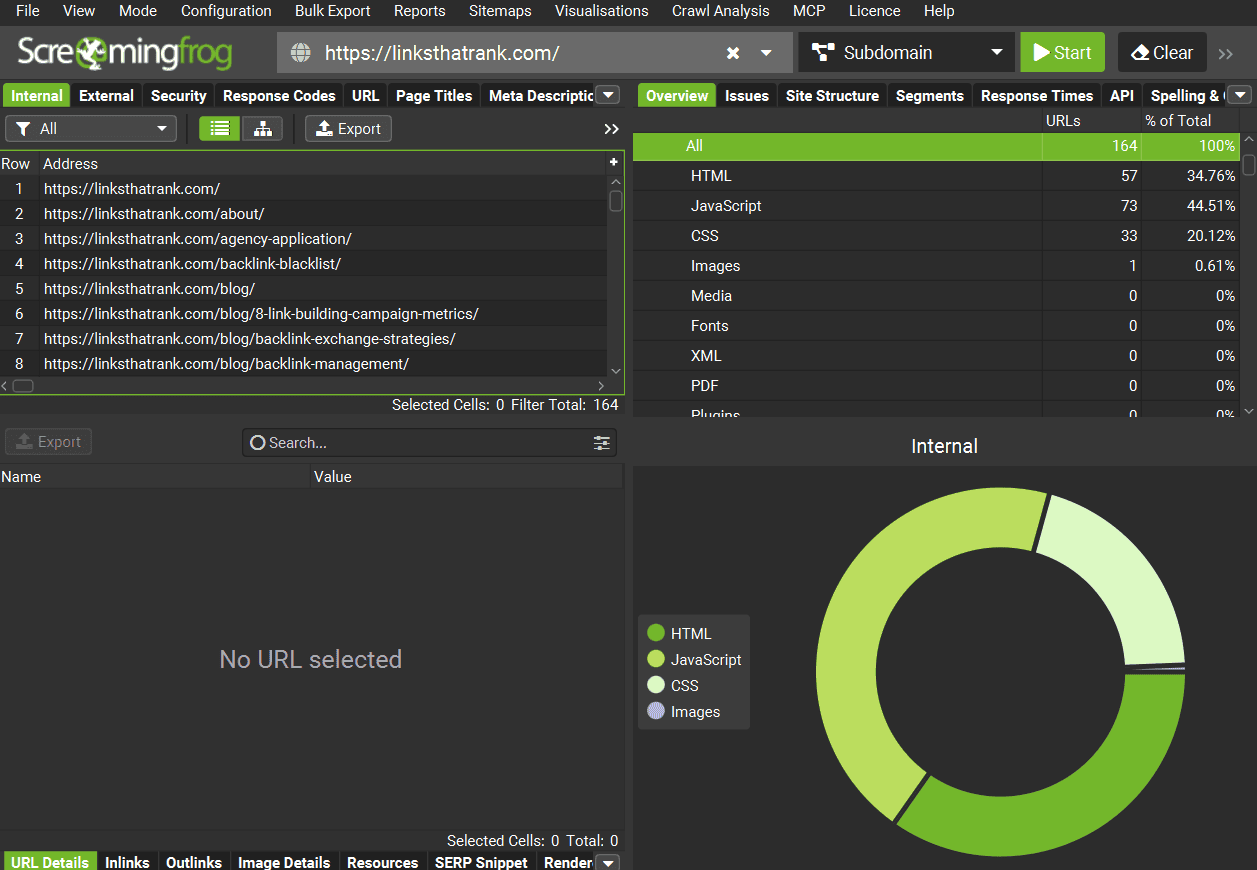The height and width of the screenshot is (870, 1257).
Task: Switch to the Segments tab
Action: click(930, 96)
